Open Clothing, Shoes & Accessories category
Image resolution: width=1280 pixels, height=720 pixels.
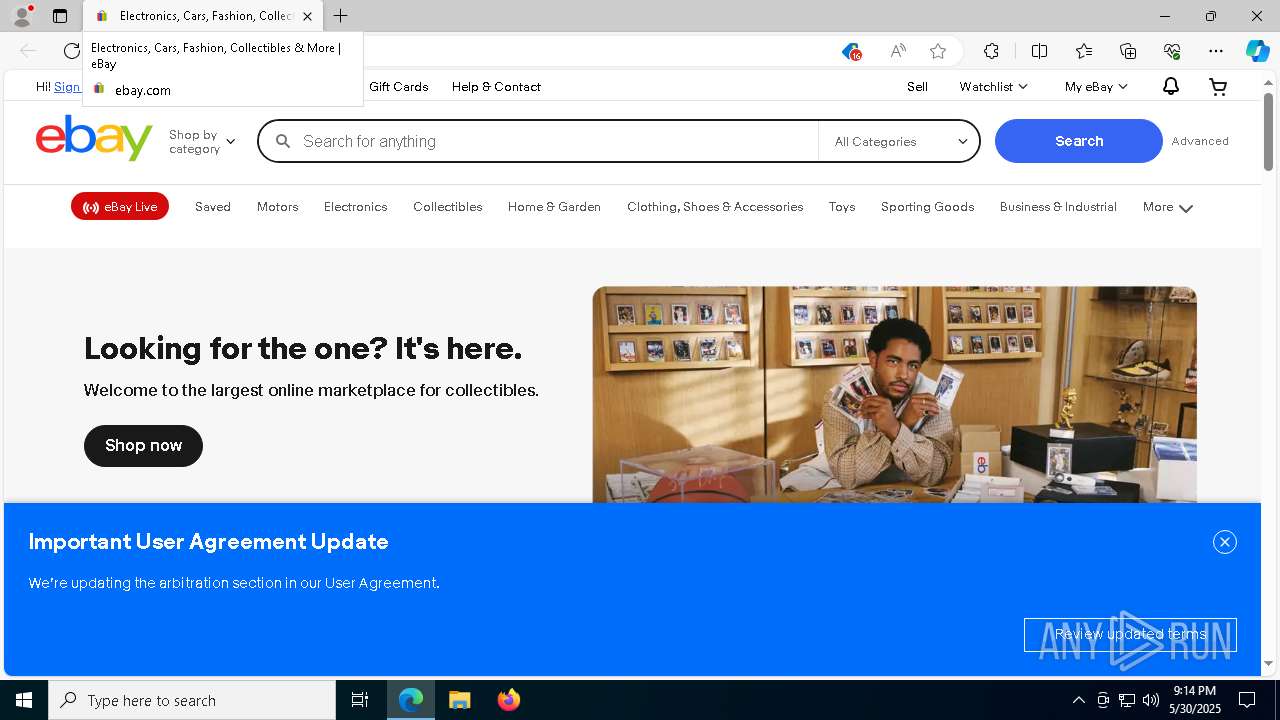point(715,207)
